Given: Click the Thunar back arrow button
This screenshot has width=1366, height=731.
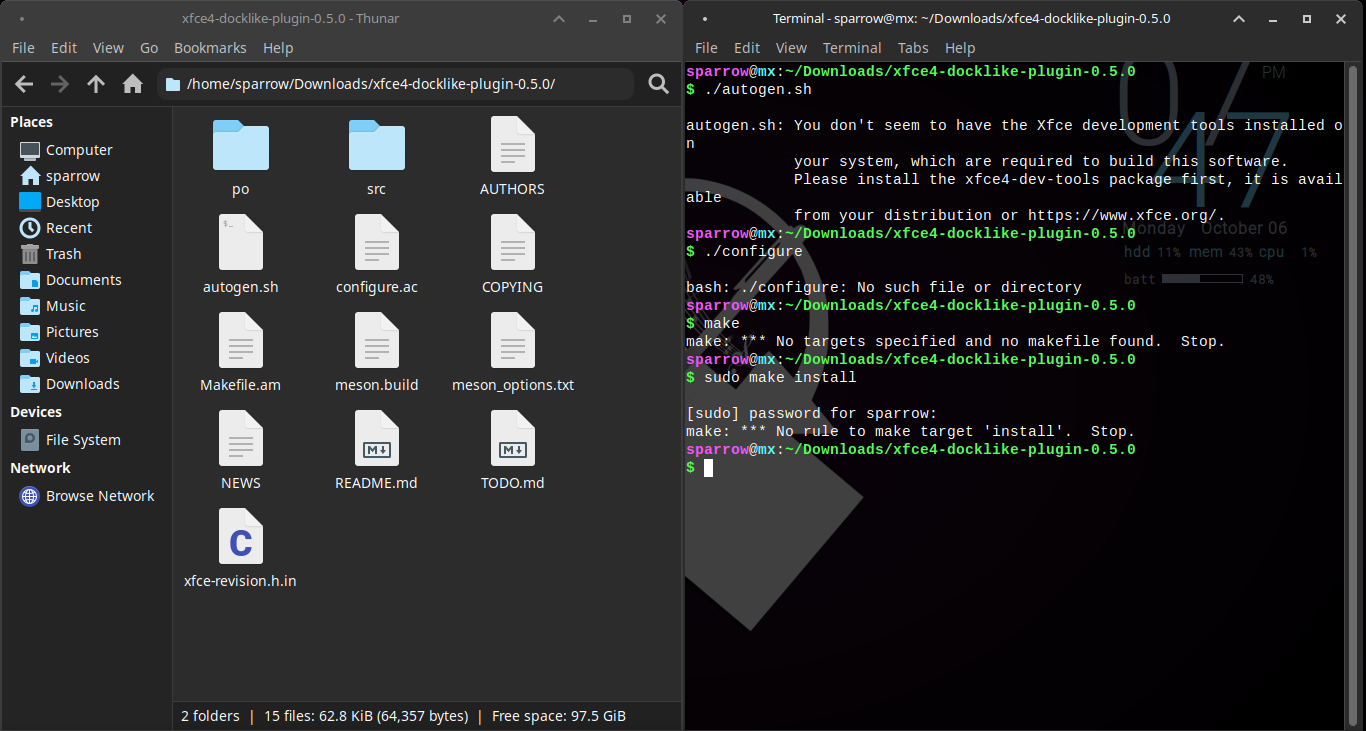Looking at the screenshot, I should 24,84.
